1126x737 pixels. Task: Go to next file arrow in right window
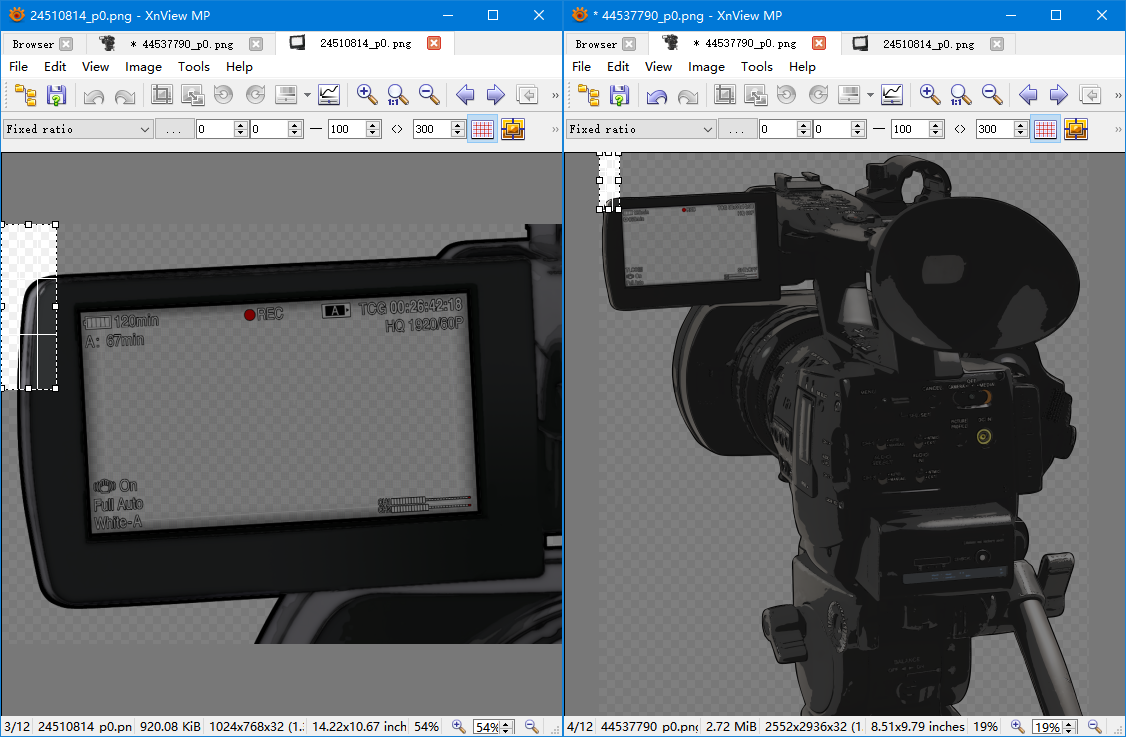[x=1058, y=95]
